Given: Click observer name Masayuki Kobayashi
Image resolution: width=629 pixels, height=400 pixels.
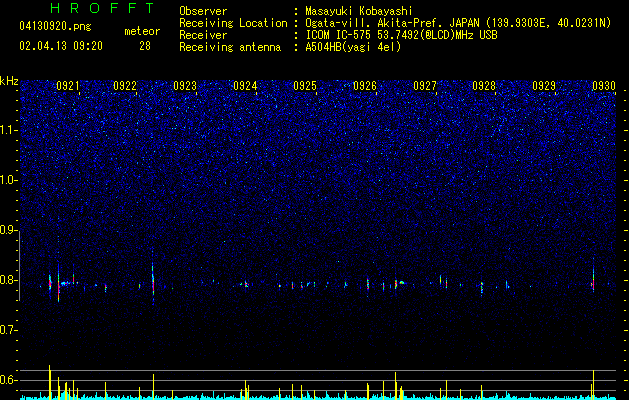Looking at the screenshot, I should pyautogui.click(x=359, y=11).
